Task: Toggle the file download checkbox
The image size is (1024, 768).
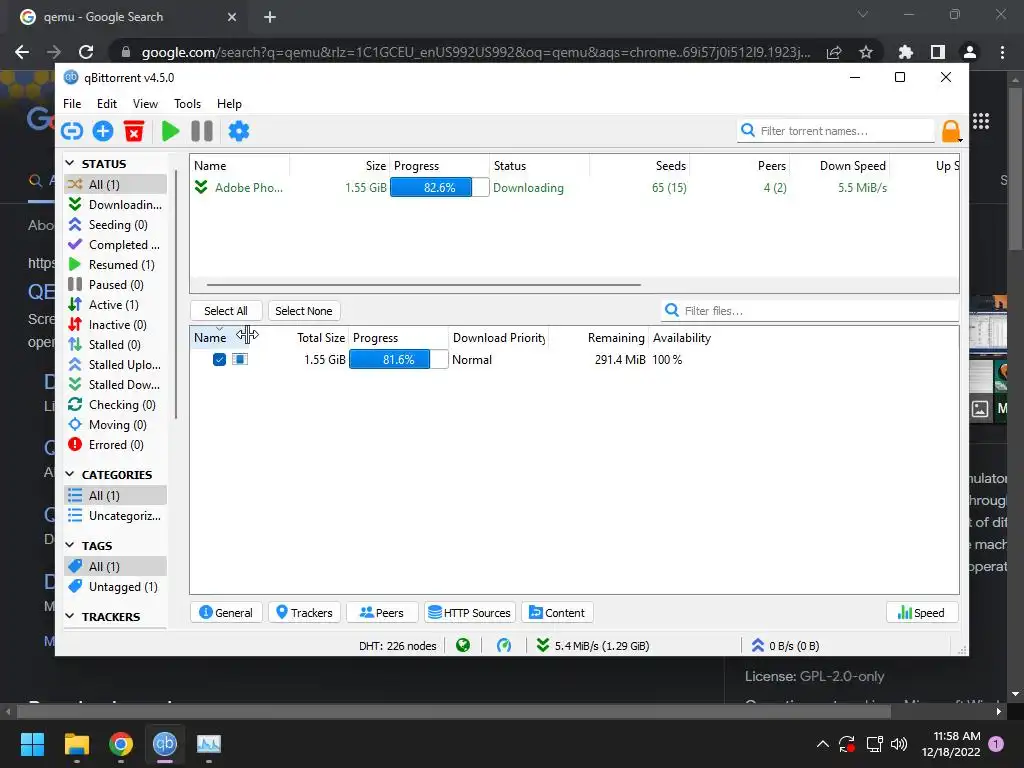Action: 219,360
